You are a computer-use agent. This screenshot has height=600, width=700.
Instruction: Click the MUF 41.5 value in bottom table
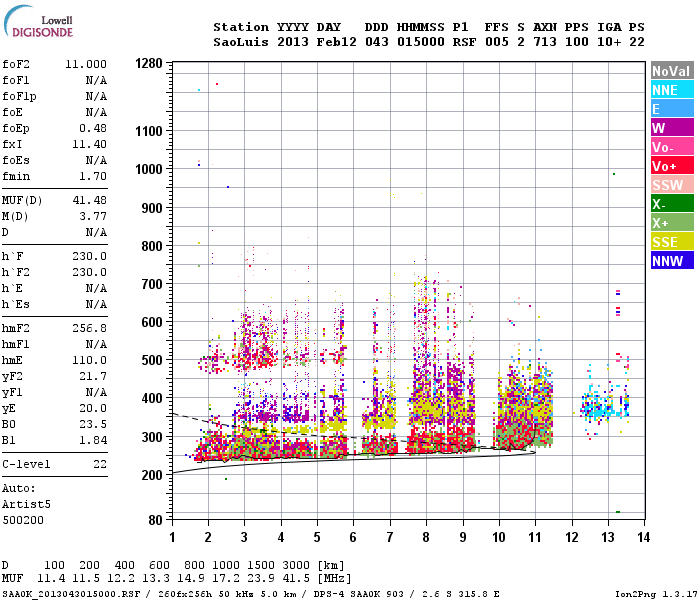click(x=296, y=578)
